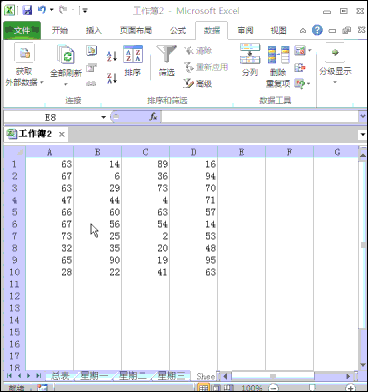Open the Name Box dropdown arrow
Viewport: 368px width, 392px height.
pyautogui.click(x=103, y=117)
